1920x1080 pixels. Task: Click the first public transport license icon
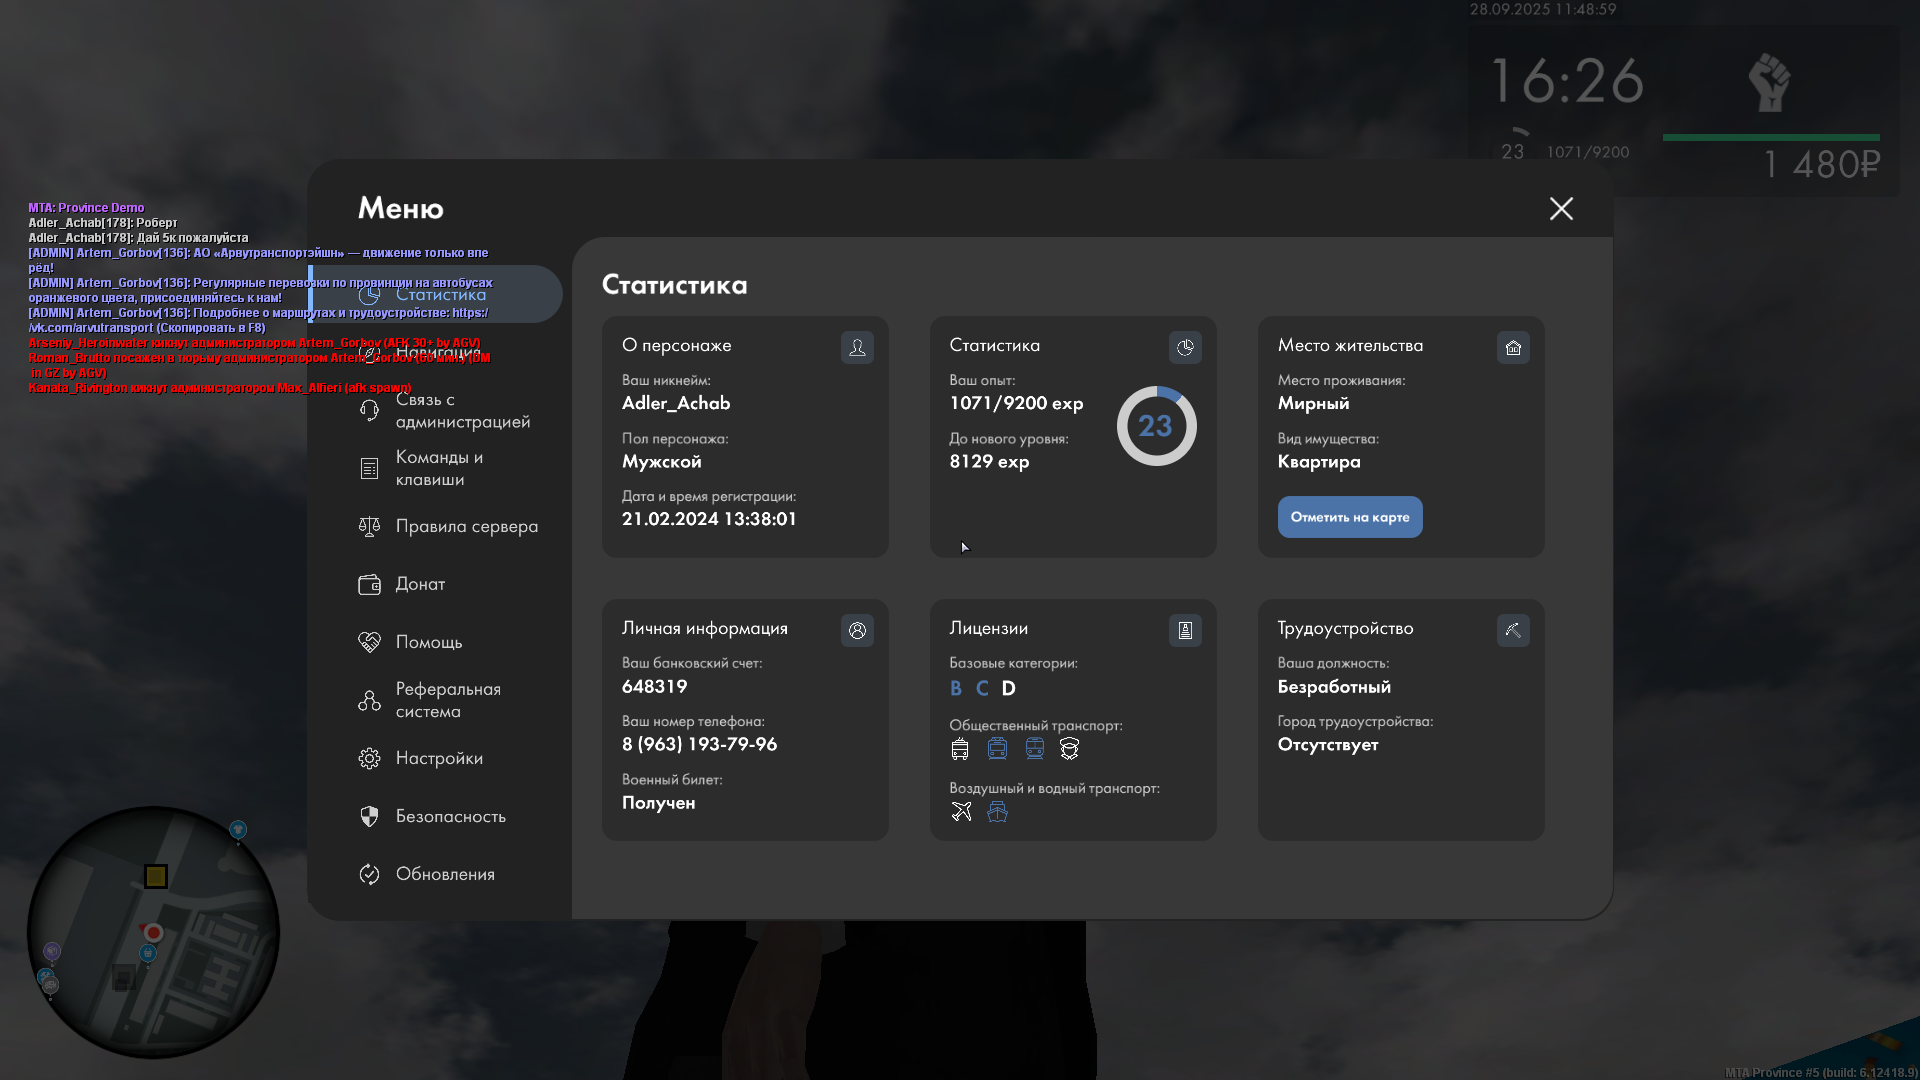point(960,749)
